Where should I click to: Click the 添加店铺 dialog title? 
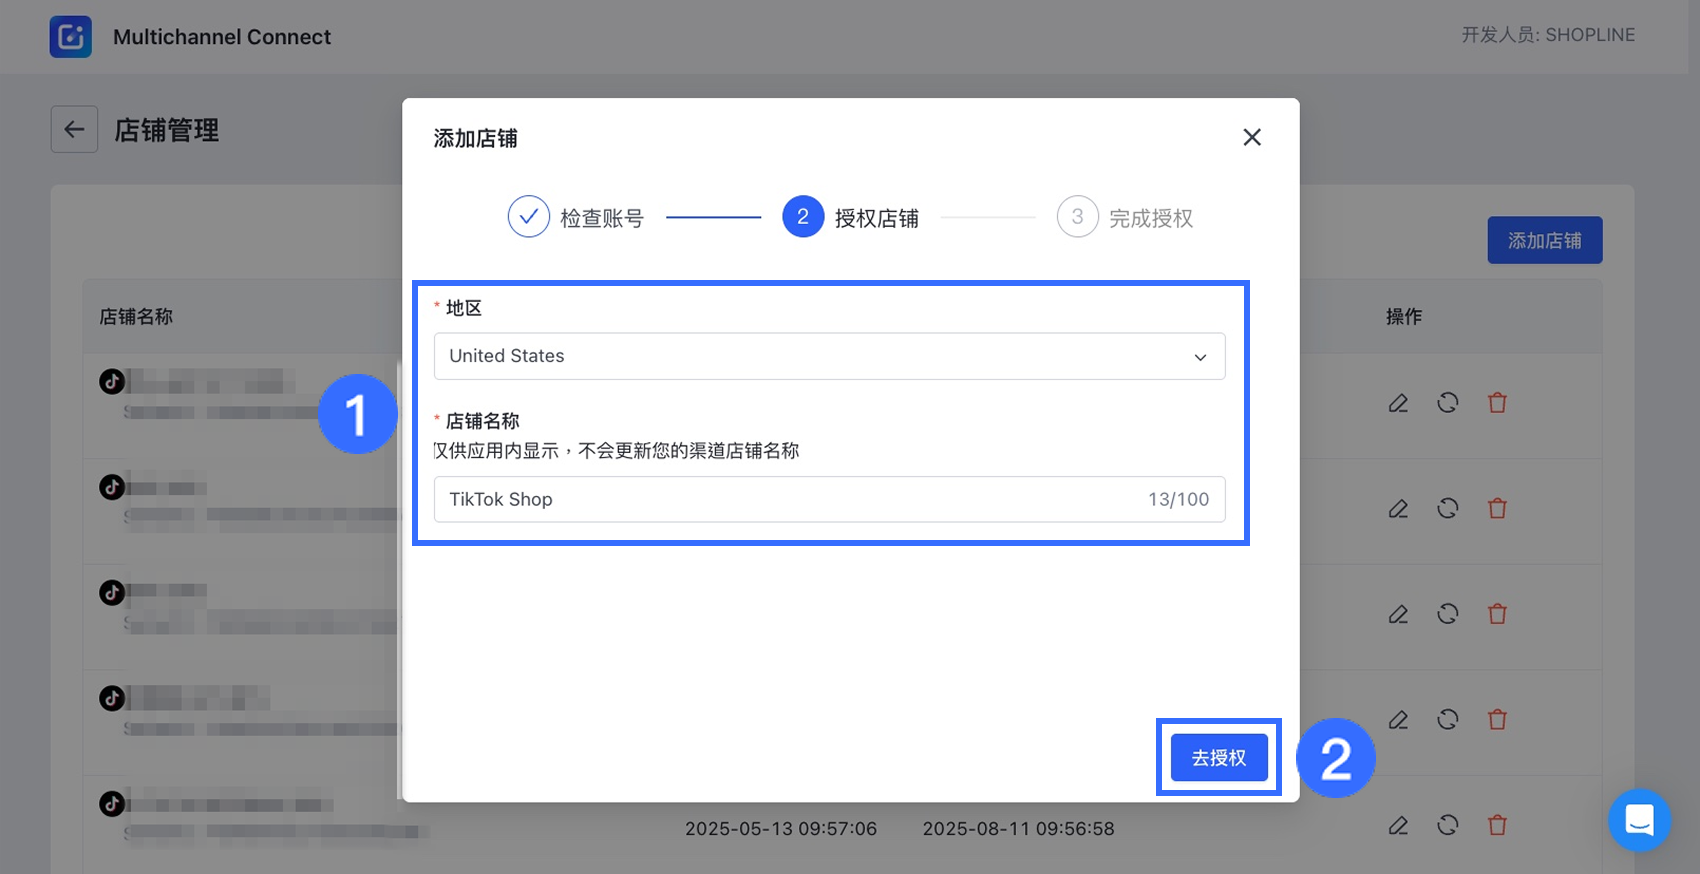pos(476,138)
